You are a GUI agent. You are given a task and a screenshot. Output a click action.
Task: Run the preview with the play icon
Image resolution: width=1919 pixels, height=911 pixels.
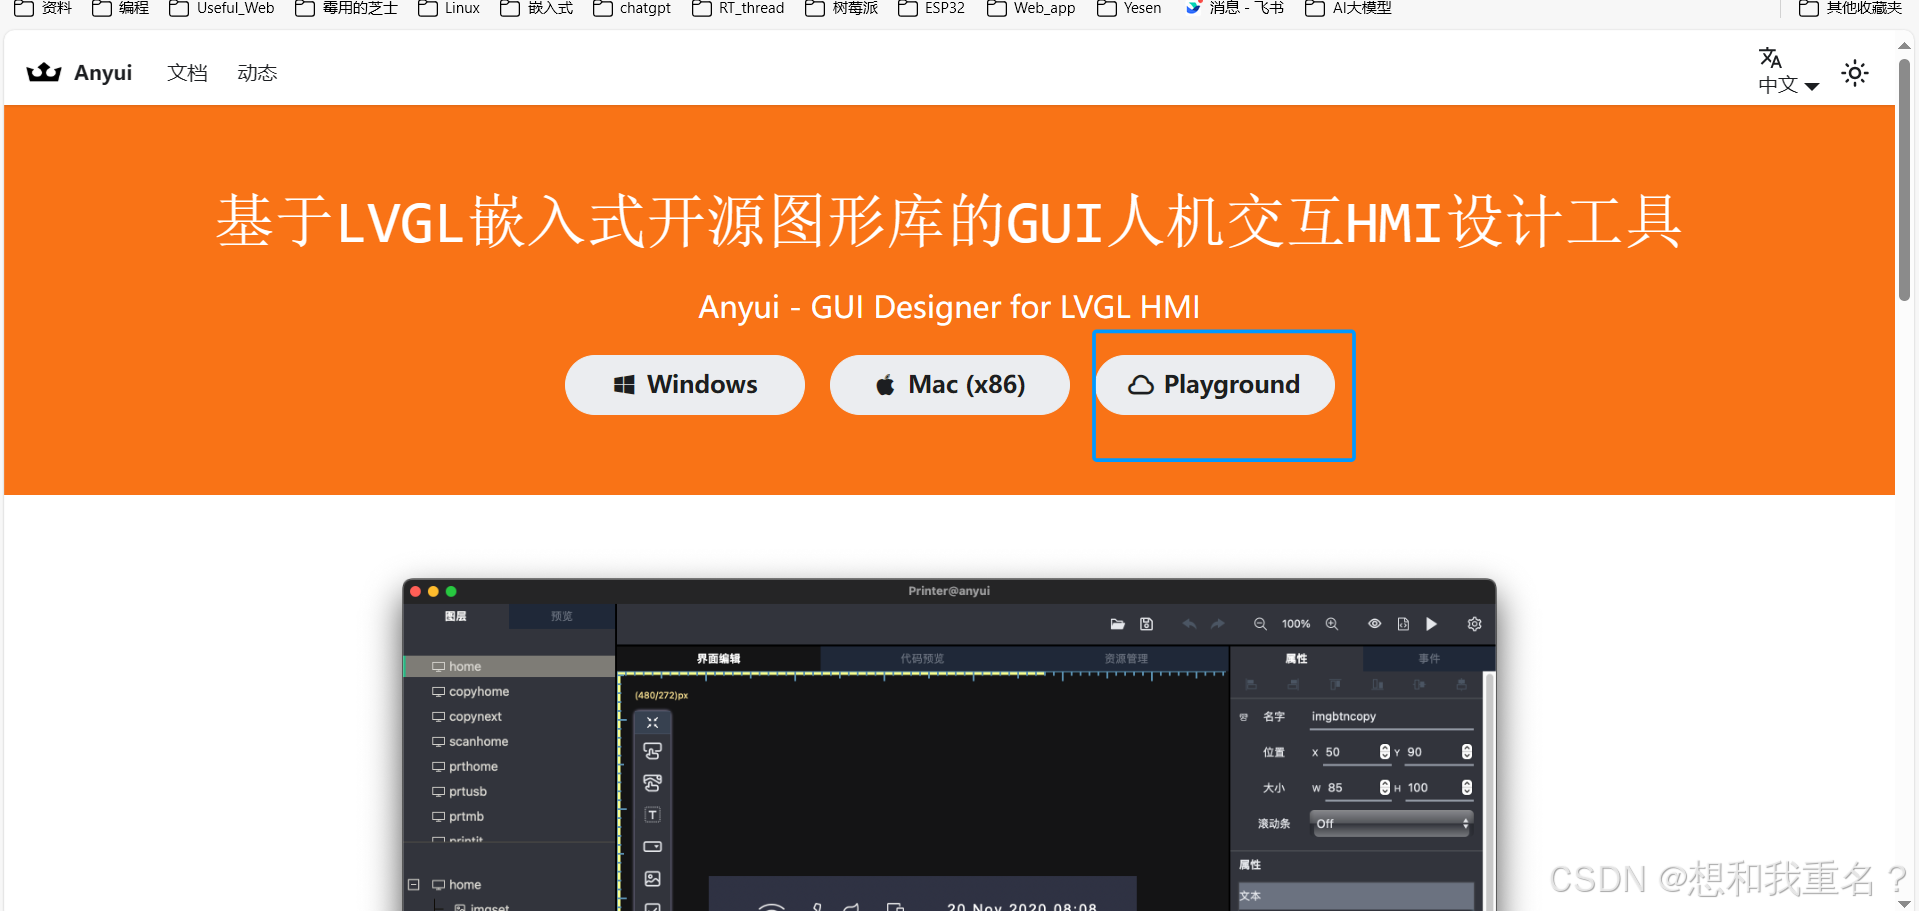[x=1431, y=623]
